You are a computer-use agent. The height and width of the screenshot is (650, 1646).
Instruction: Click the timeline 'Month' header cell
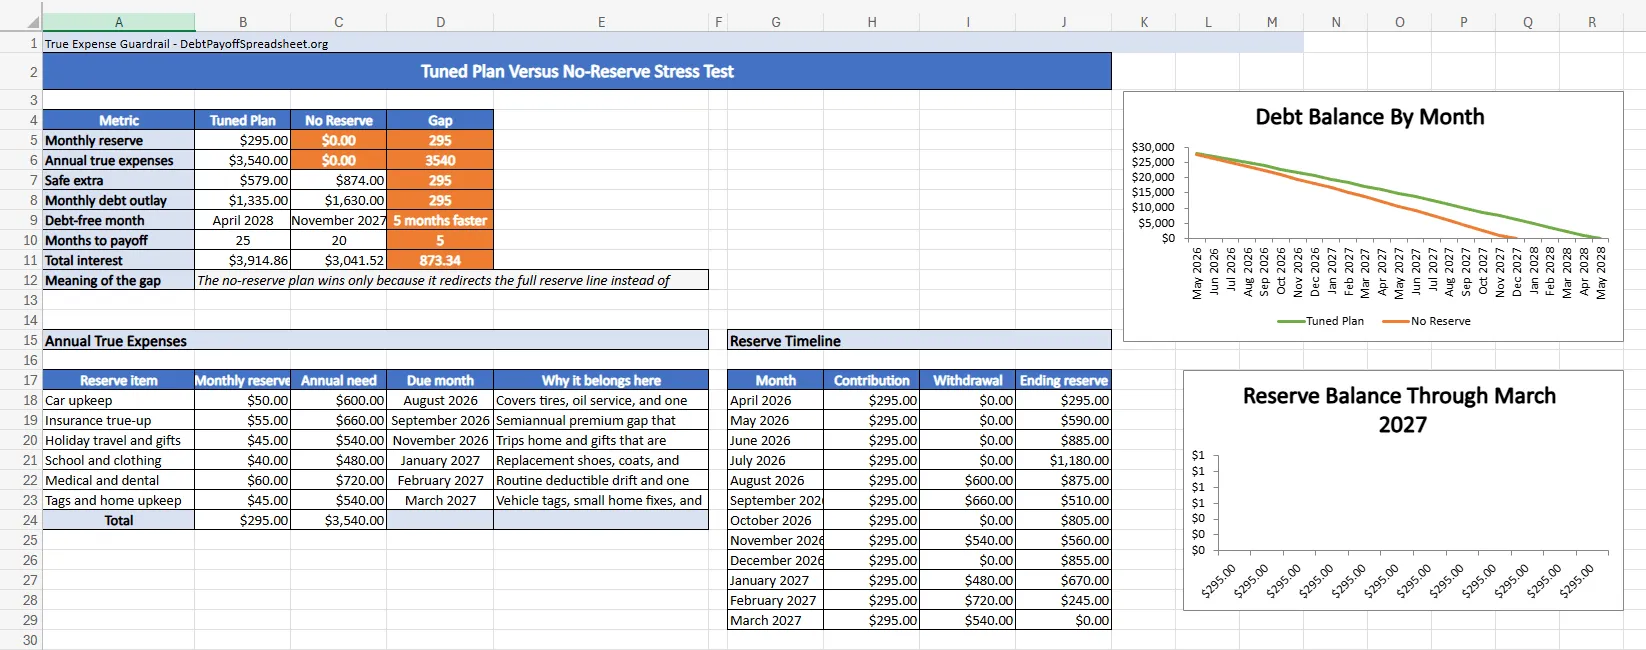pos(776,380)
